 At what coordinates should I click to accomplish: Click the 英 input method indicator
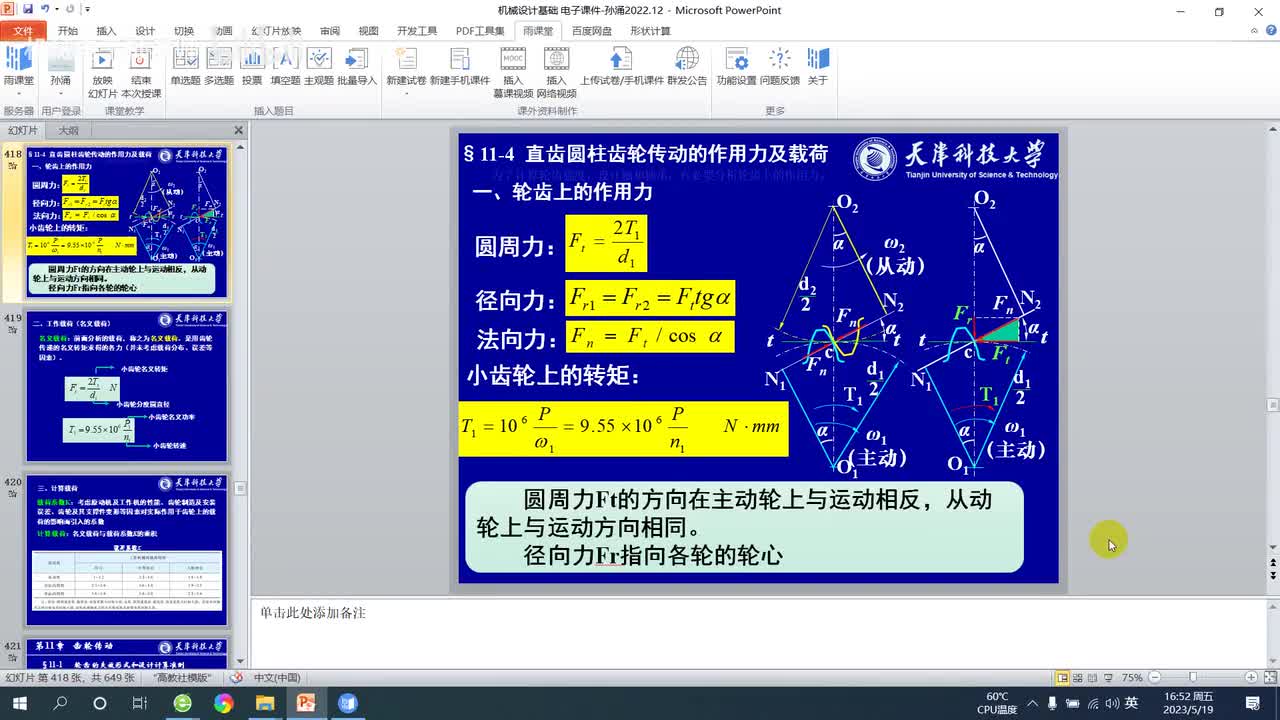pos(1131,703)
